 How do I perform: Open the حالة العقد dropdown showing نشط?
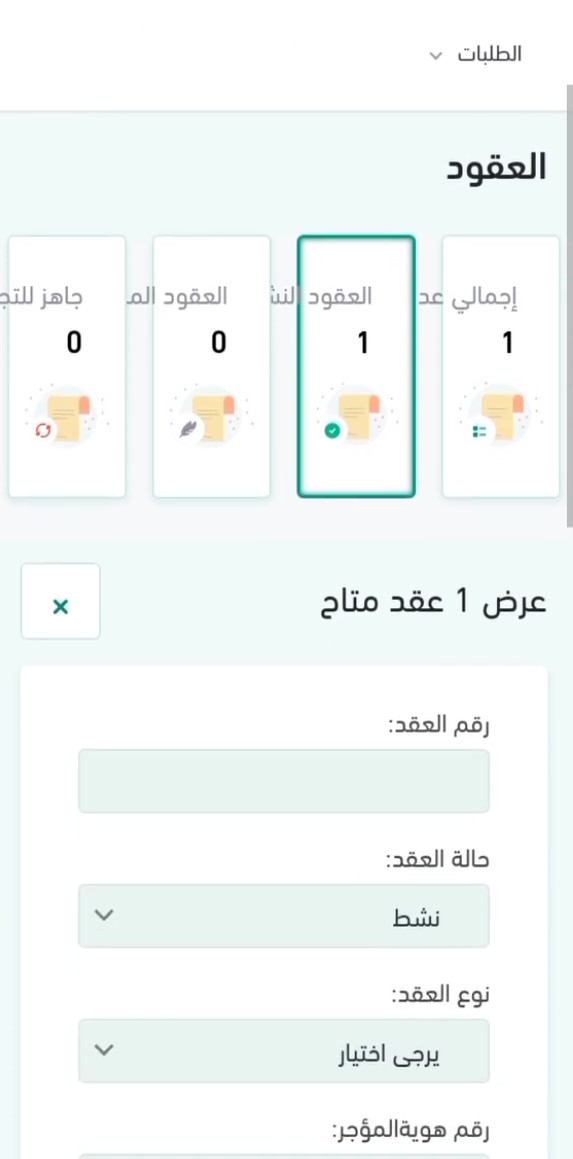click(x=284, y=916)
